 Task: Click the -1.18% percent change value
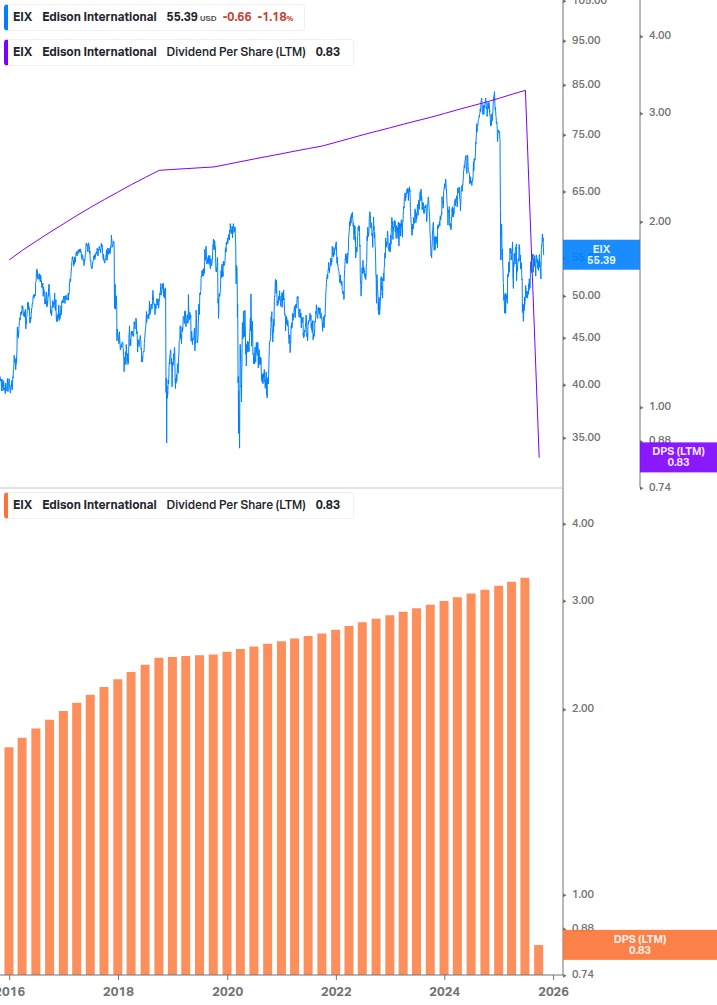276,17
